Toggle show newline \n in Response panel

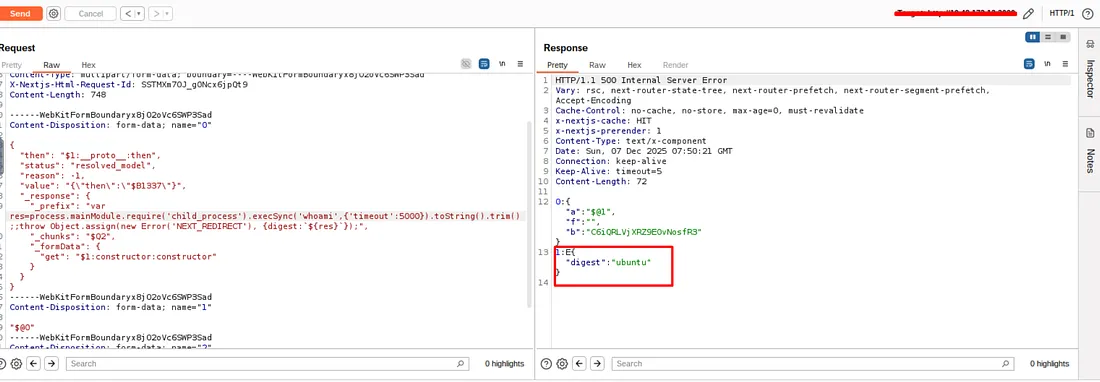pos(1047,64)
